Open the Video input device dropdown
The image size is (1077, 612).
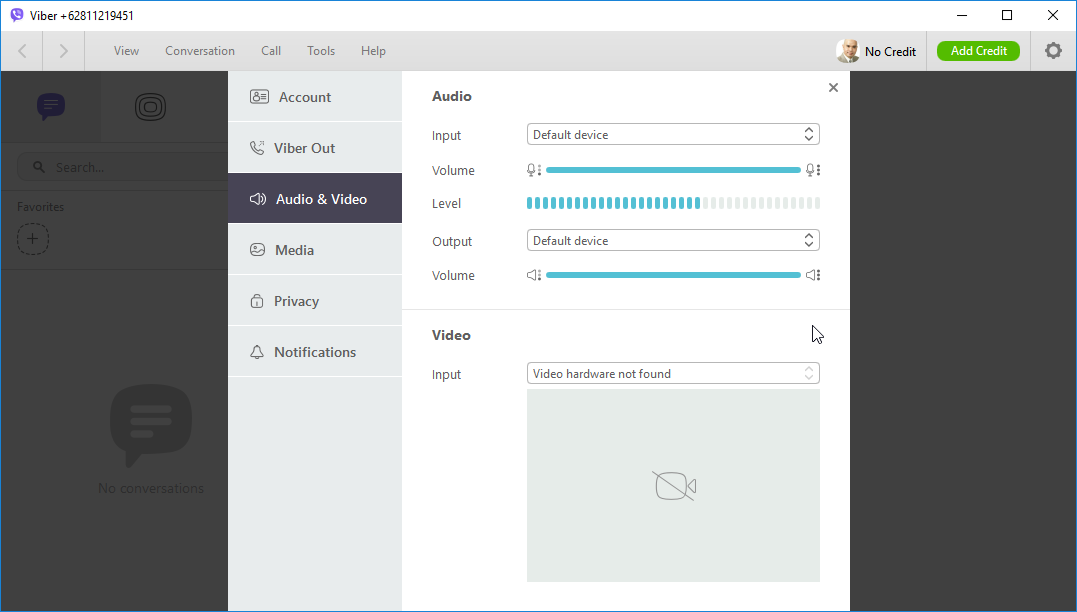[673, 374]
